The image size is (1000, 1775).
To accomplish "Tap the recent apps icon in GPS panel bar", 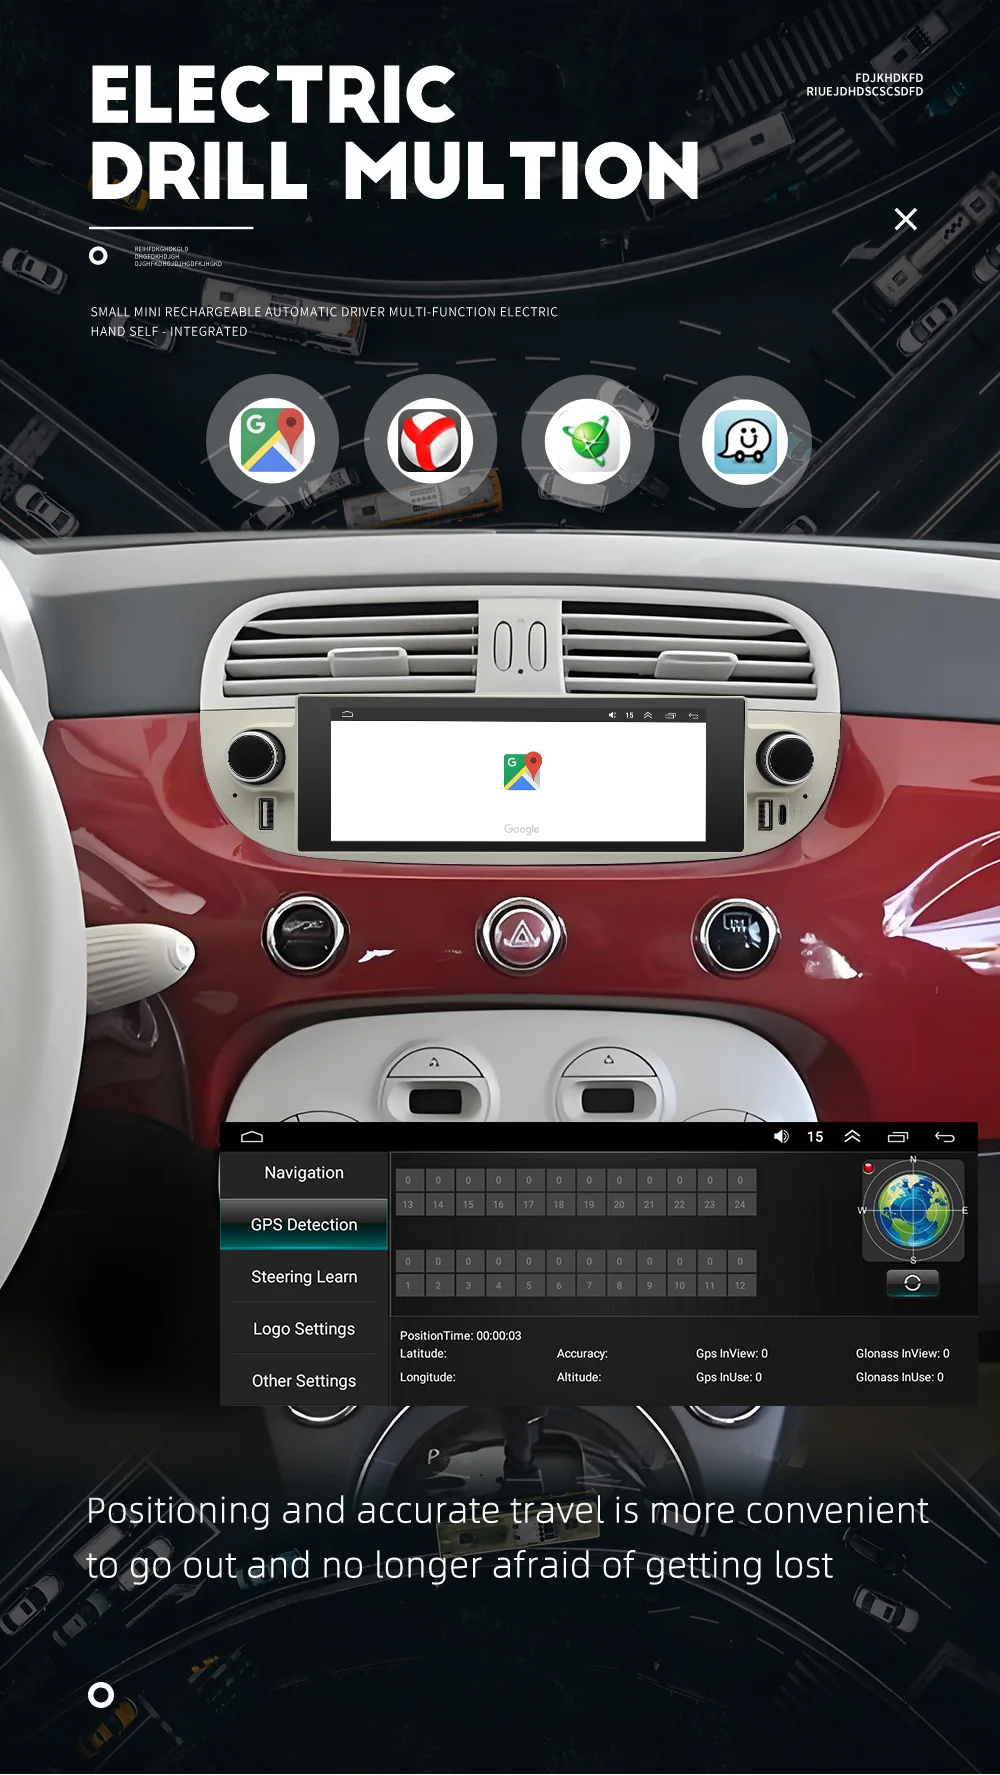I will (x=898, y=1137).
